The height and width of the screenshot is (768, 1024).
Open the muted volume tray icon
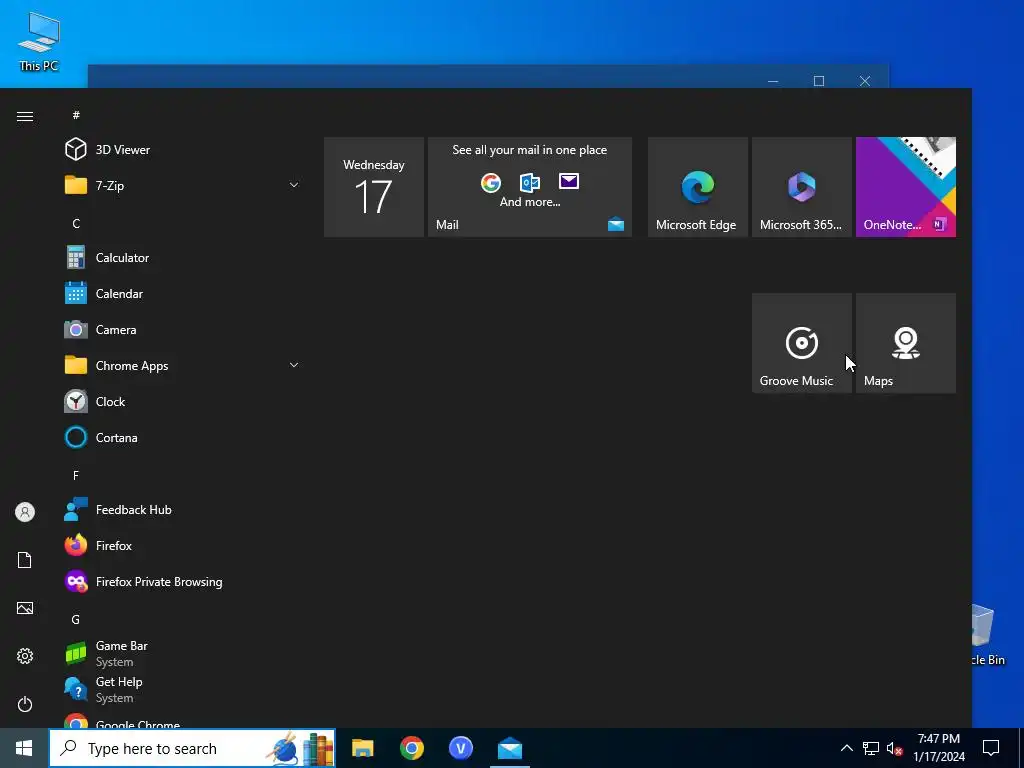(895, 748)
